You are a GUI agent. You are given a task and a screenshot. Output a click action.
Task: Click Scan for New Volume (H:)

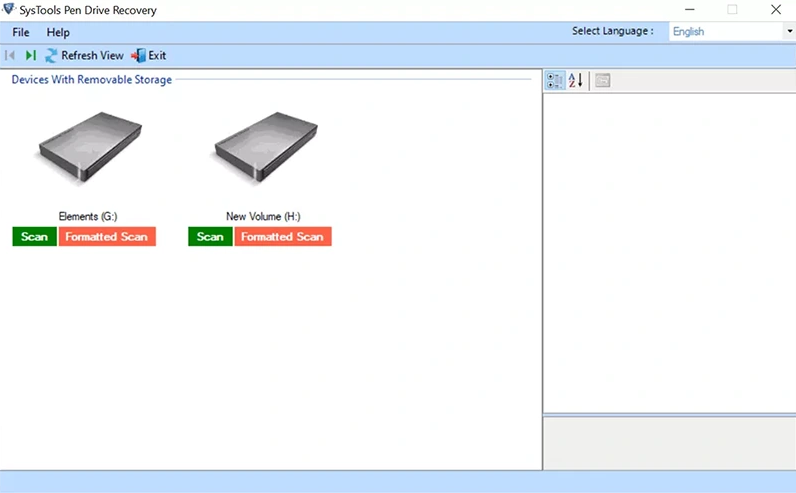(x=210, y=237)
